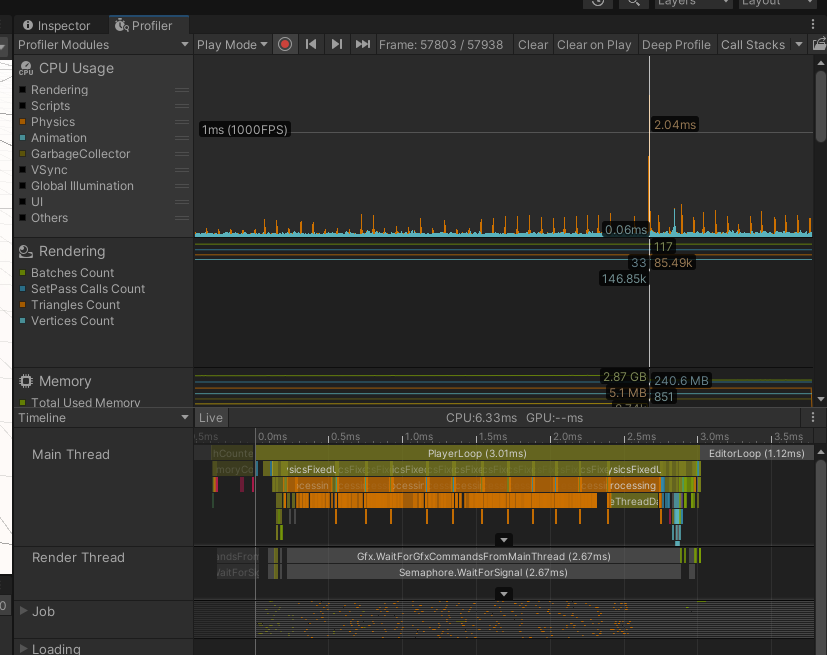
Task: Switch to the Inspector tab
Action: (57, 26)
